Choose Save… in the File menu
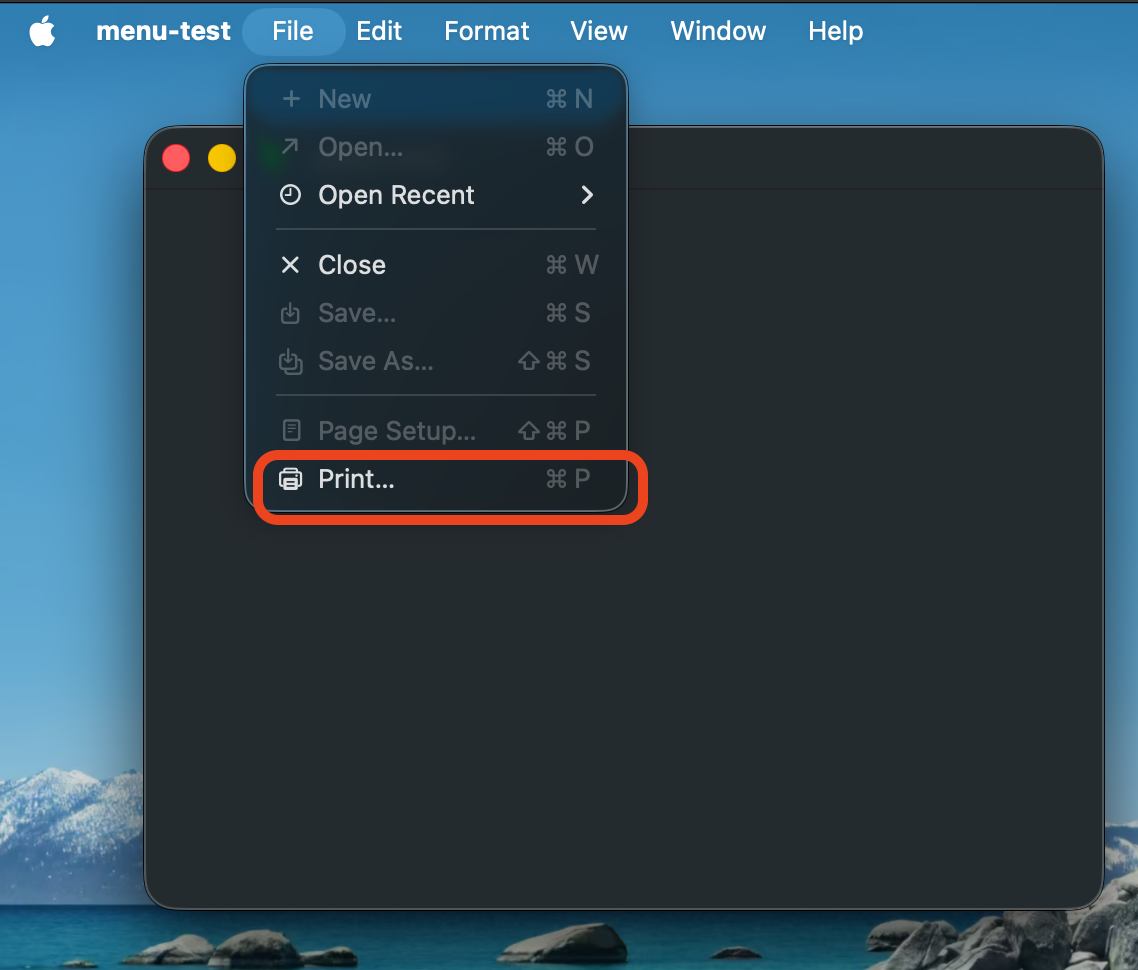 (436, 313)
